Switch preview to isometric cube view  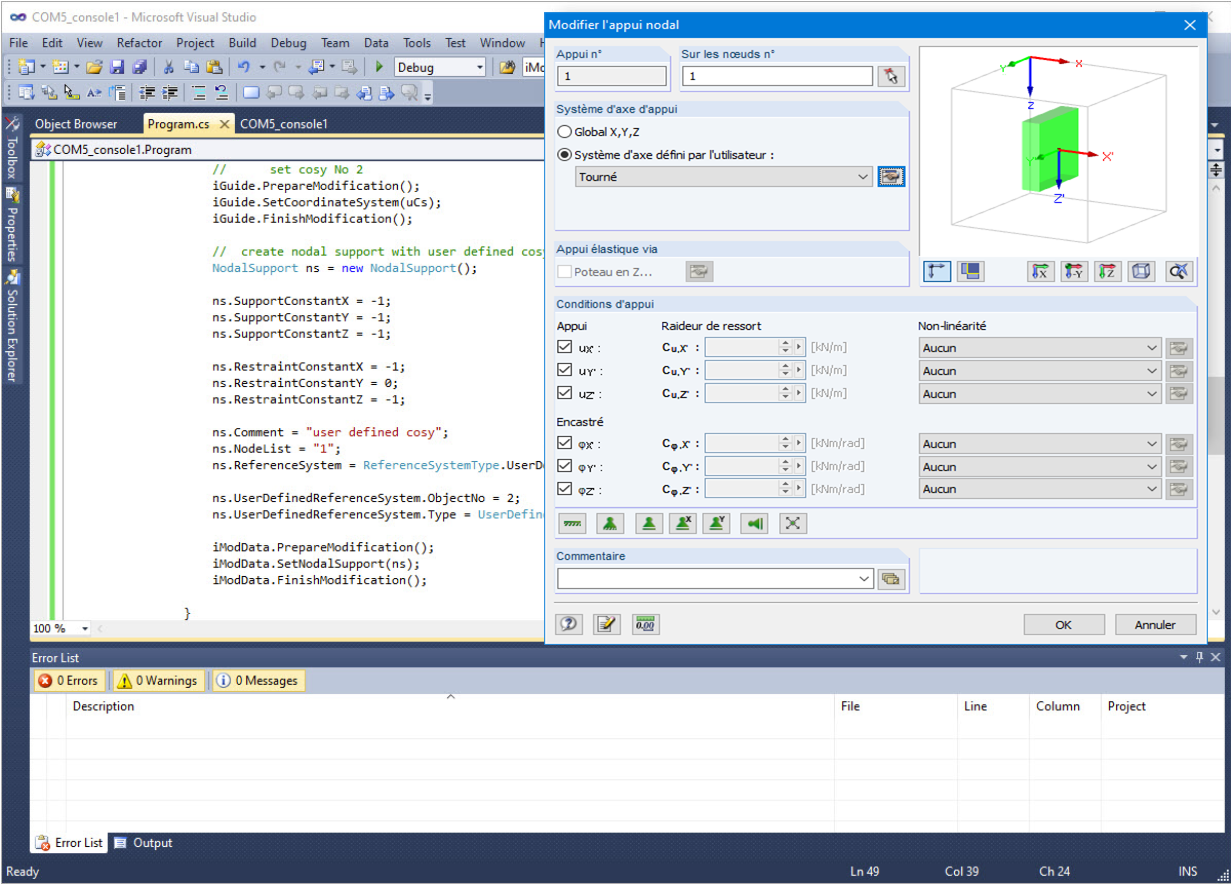pos(1142,271)
